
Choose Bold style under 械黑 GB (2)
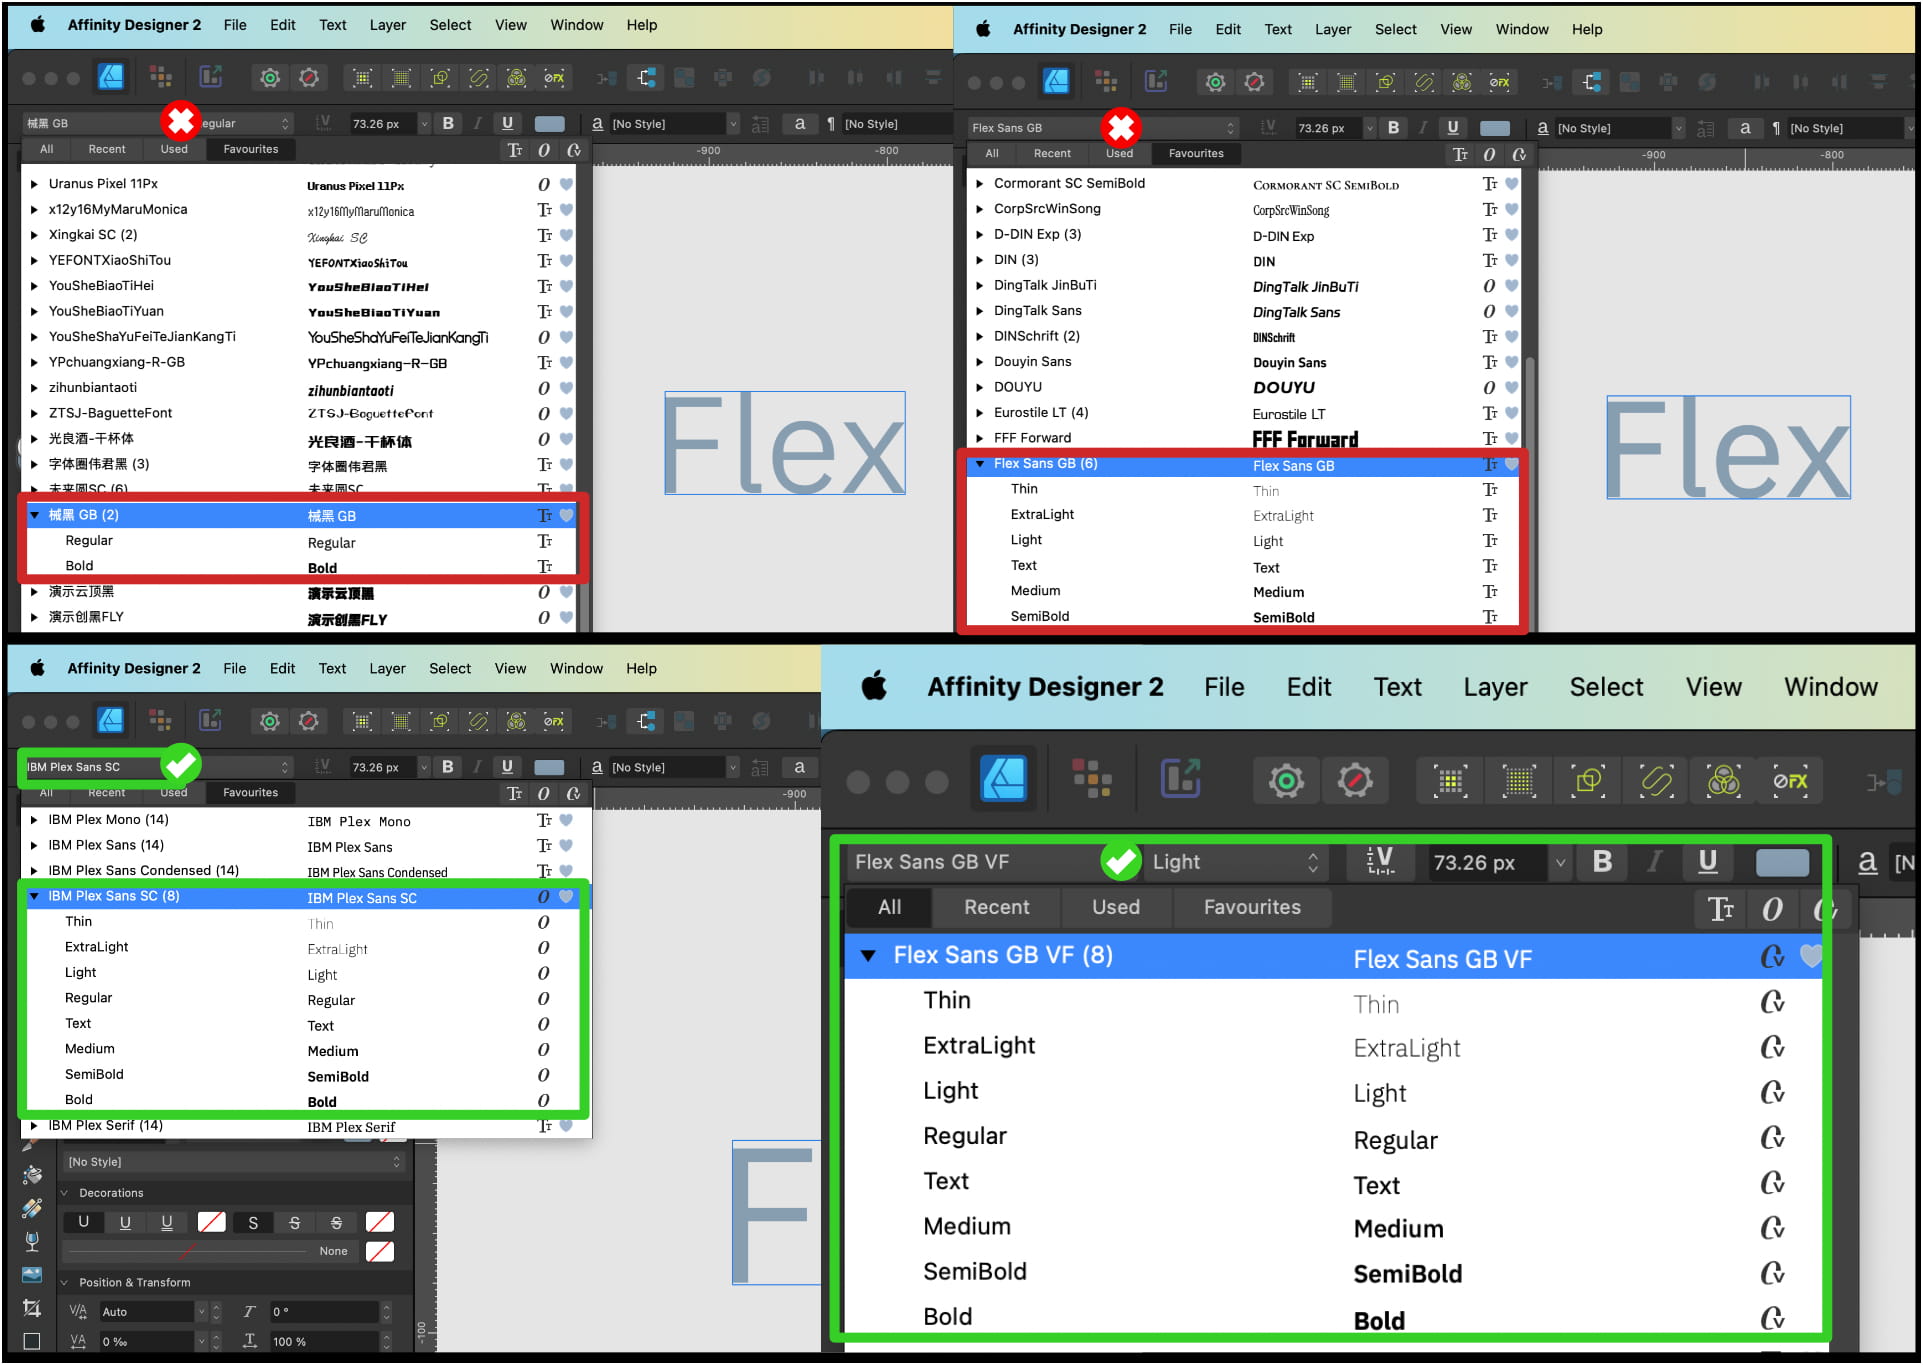click(x=79, y=566)
